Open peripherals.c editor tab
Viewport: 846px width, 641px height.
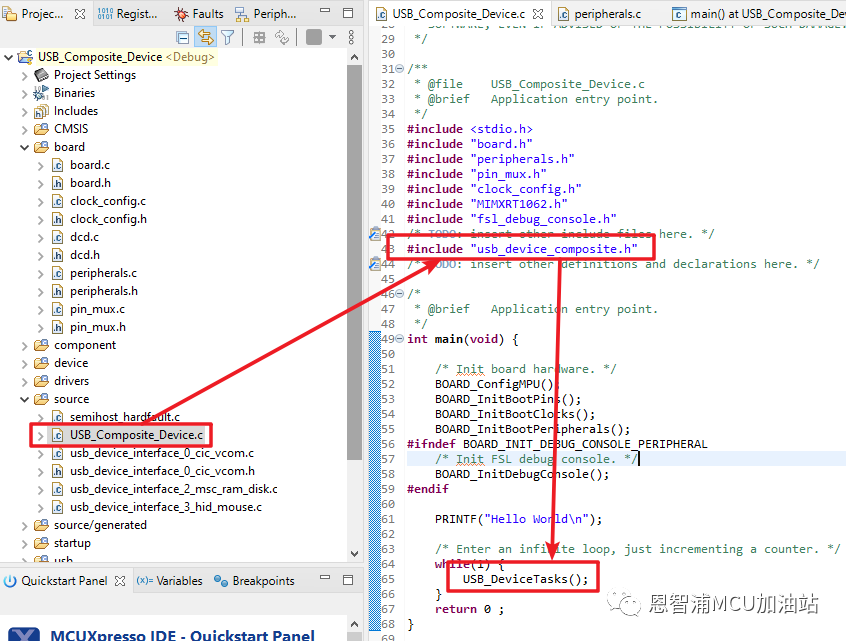(x=599, y=14)
